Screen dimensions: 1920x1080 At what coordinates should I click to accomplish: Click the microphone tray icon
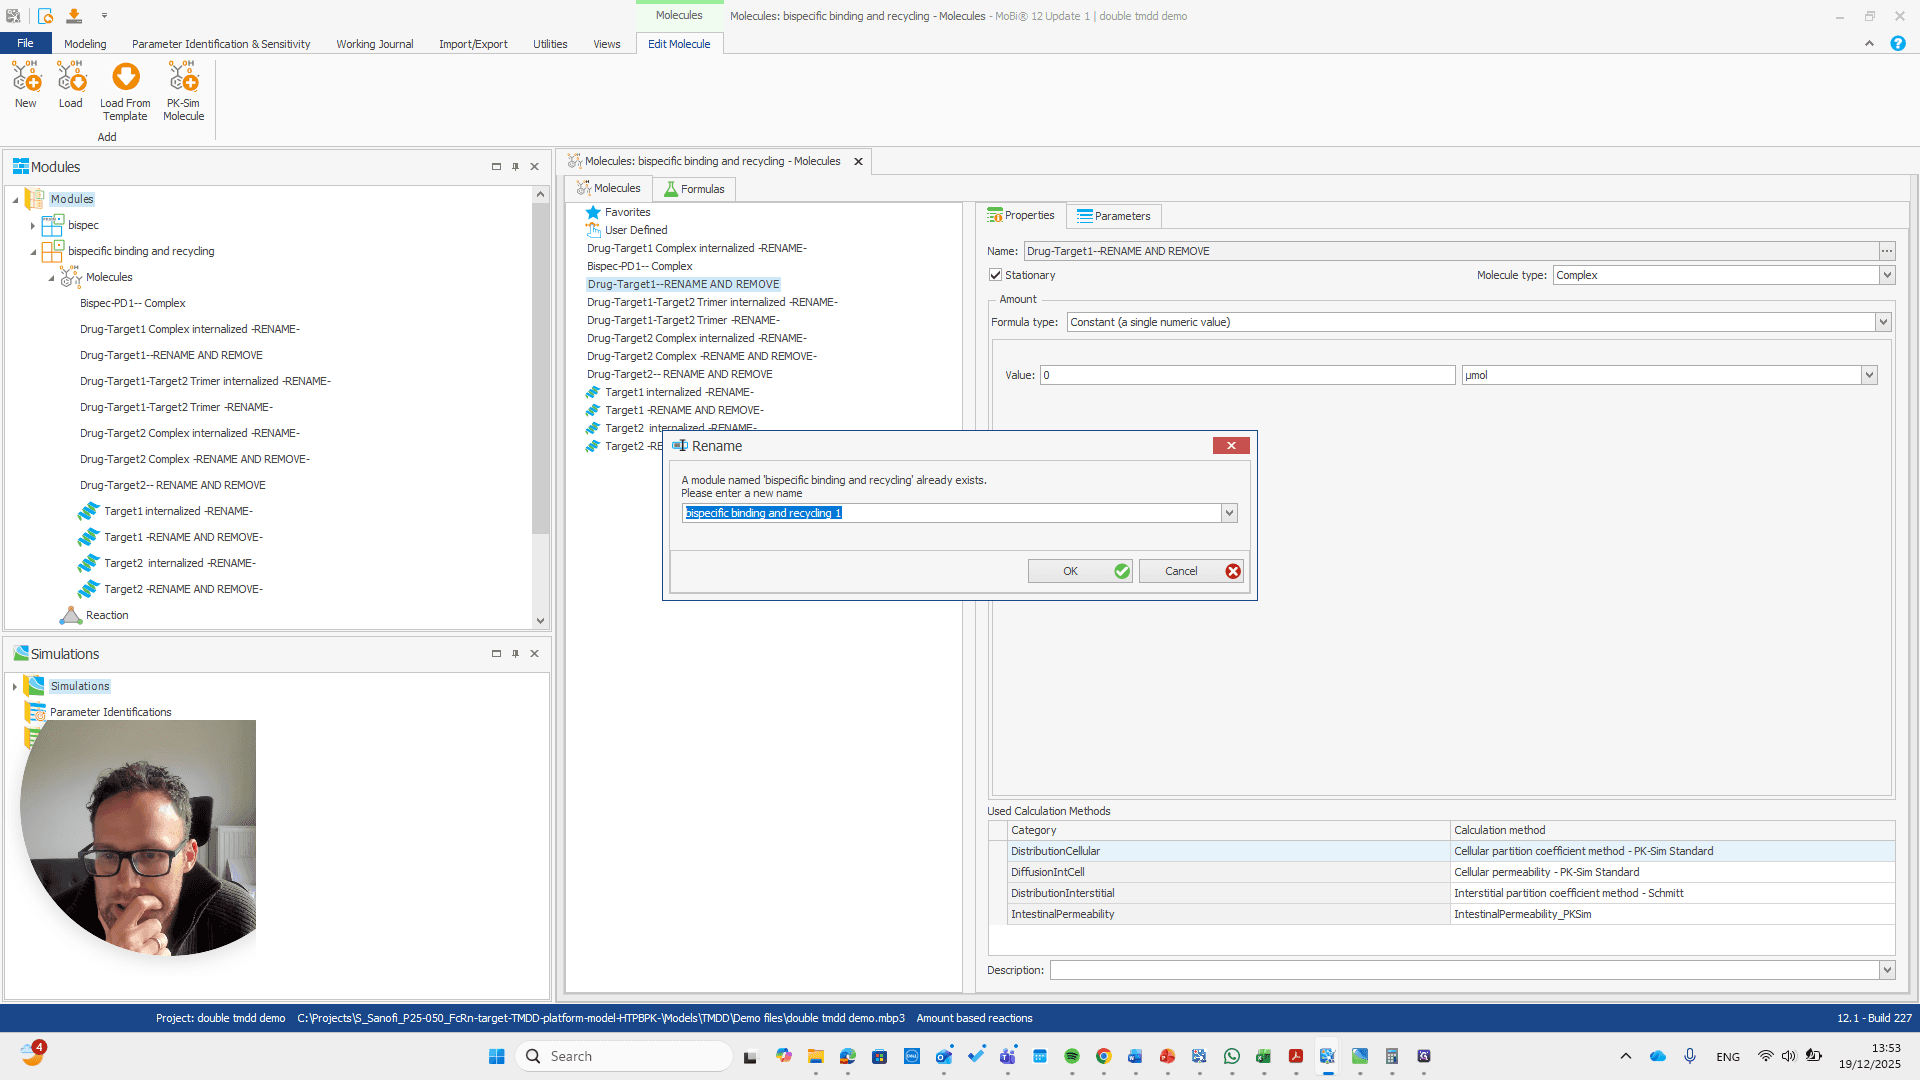point(1690,1056)
